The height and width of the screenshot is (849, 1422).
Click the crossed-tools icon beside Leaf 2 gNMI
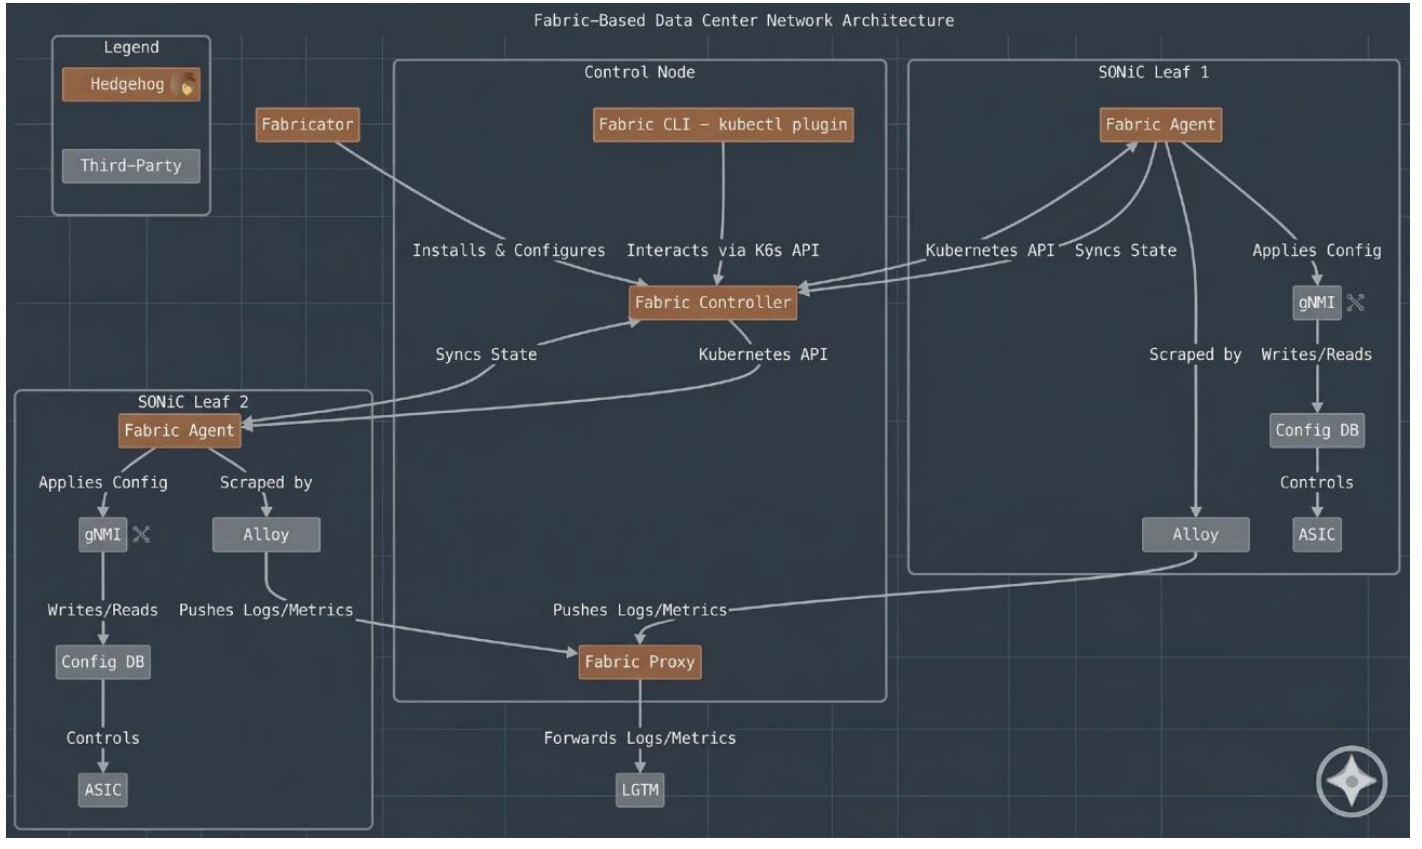(x=141, y=534)
